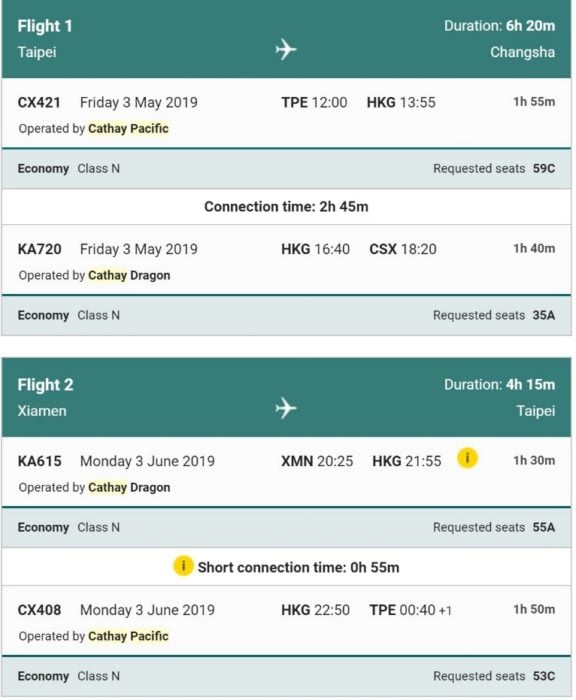Click requested seat 35A
576x700 pixels.
pyautogui.click(x=544, y=316)
